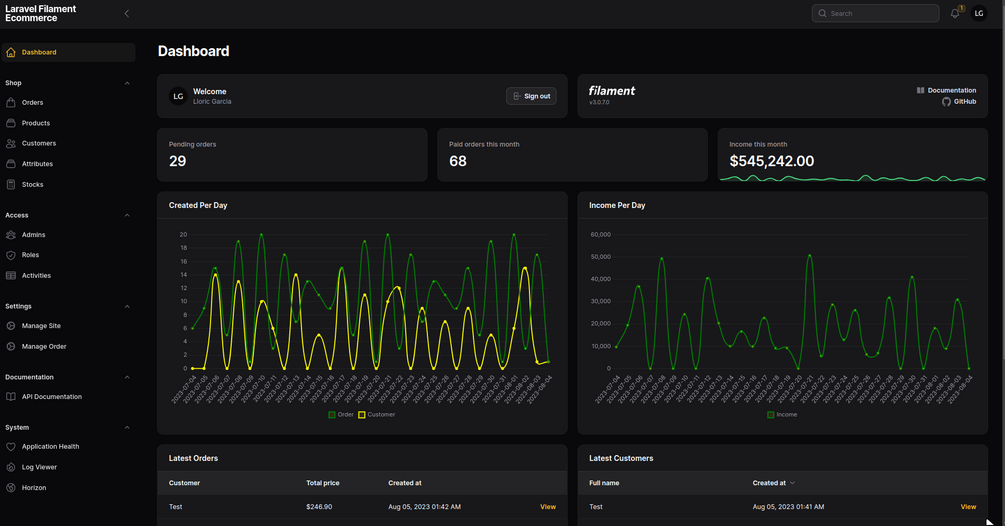The image size is (1005, 526).
Task: Click the GitHub logo icon
Action: click(x=946, y=102)
